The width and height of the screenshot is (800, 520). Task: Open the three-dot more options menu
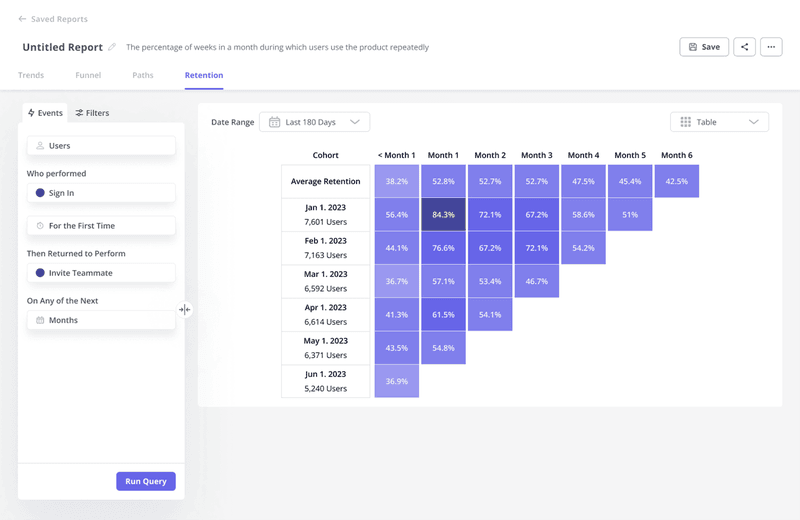770,47
